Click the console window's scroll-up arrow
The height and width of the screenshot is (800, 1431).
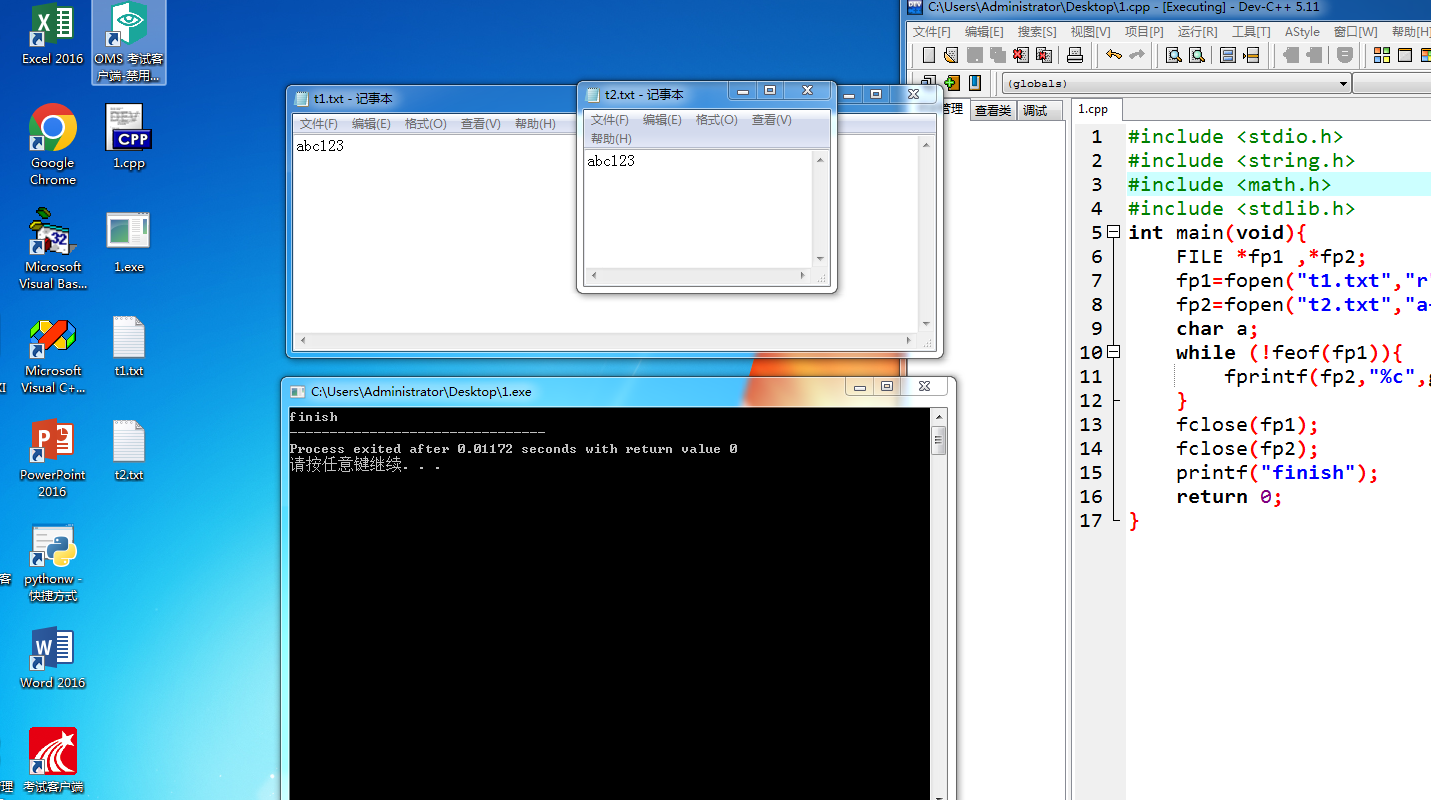938,417
